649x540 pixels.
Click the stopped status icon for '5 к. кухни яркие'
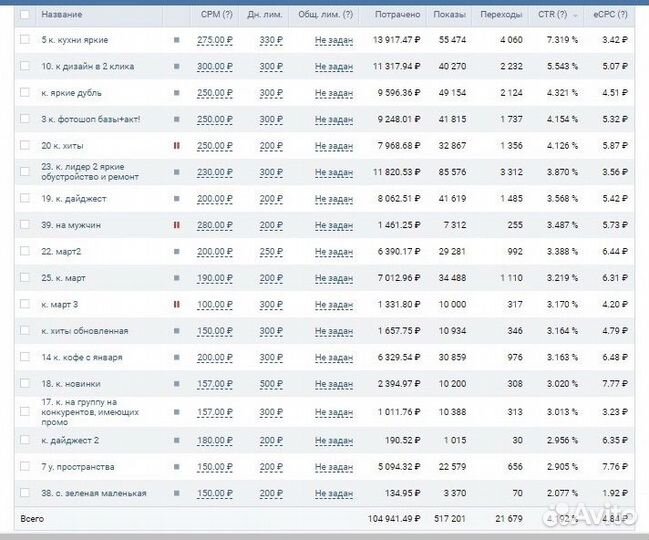coord(177,40)
